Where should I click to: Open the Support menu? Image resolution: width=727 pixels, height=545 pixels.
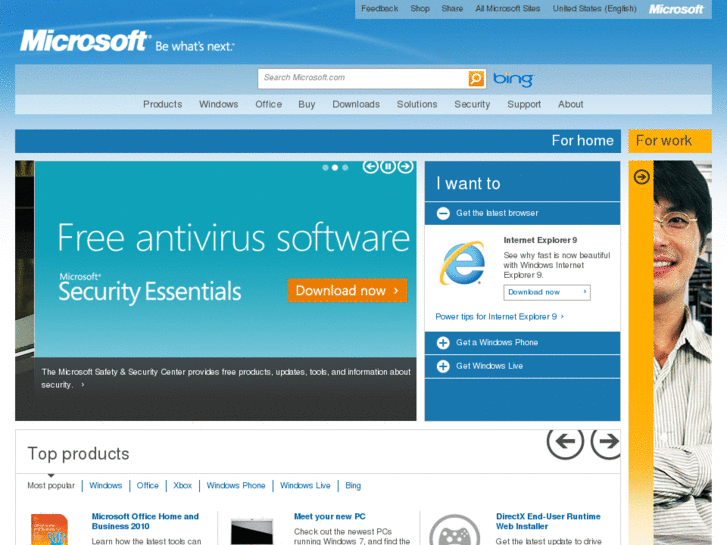click(524, 104)
